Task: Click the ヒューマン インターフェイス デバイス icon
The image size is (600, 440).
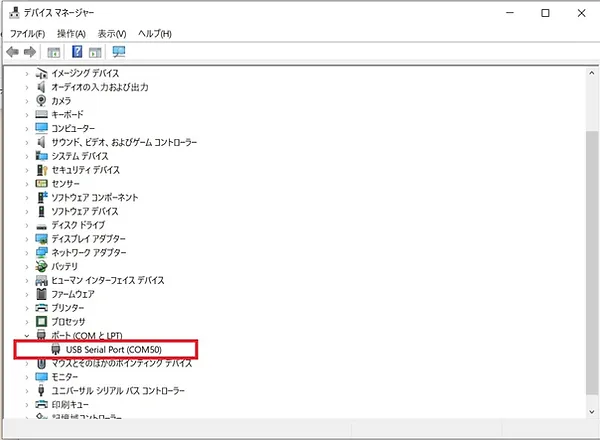Action: click(x=41, y=280)
